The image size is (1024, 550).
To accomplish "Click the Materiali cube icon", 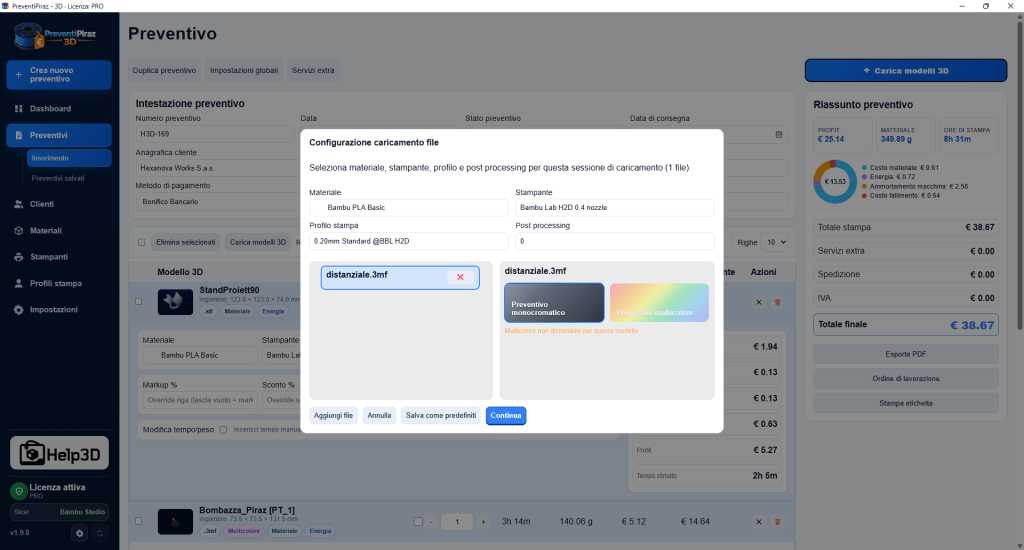I will 18,231.
